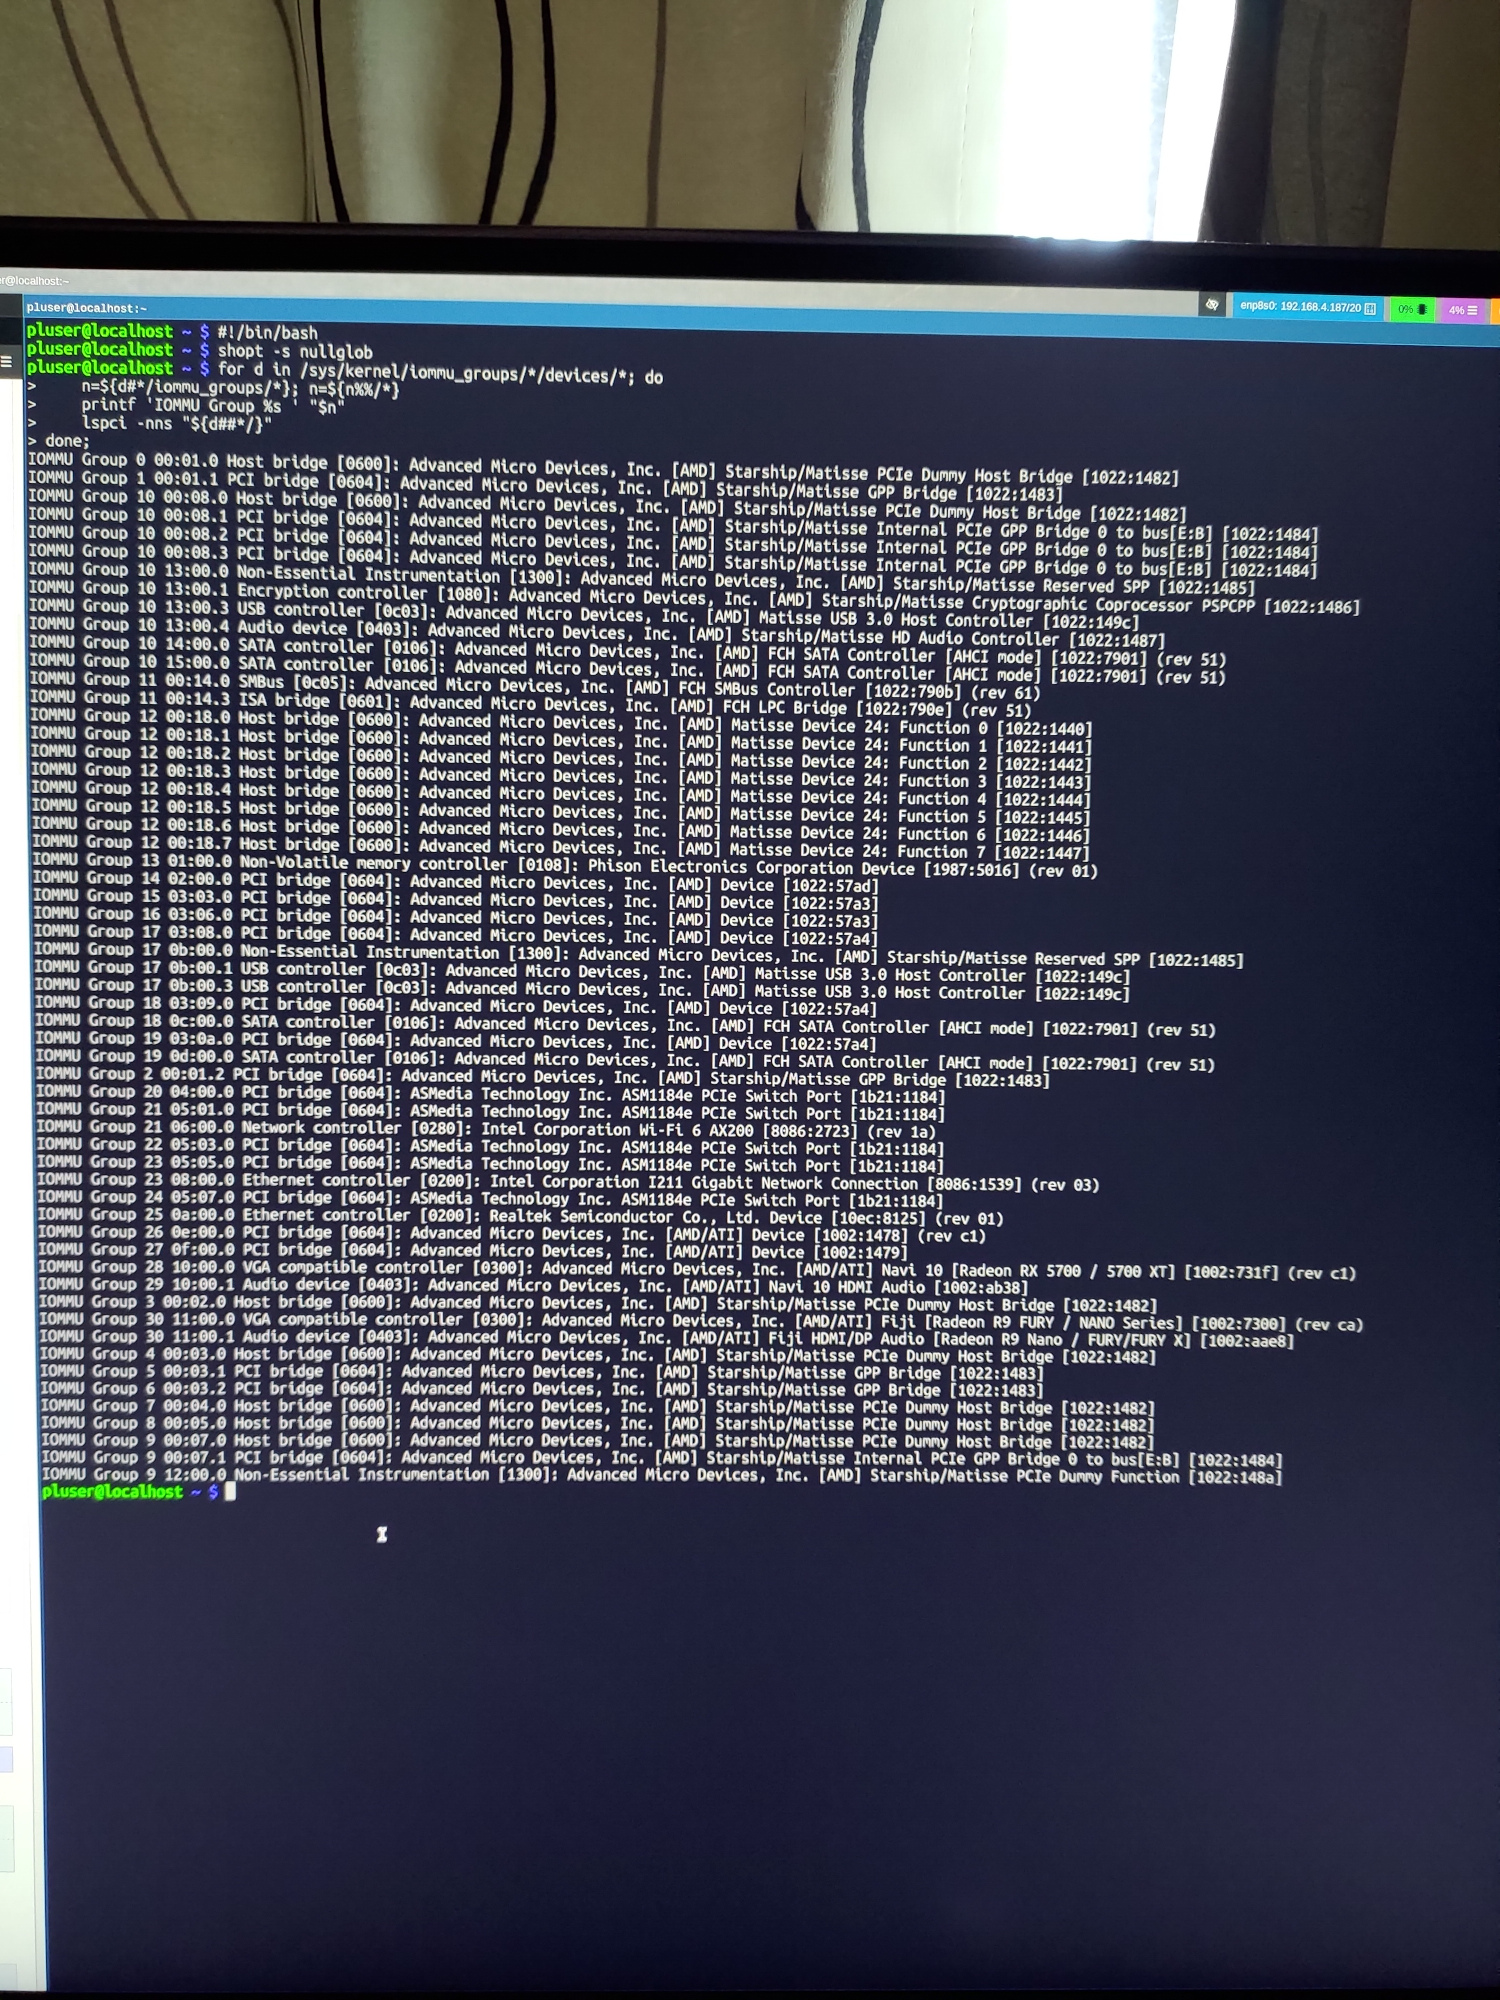Click the Realtek Ethernet controller line

520,1217
